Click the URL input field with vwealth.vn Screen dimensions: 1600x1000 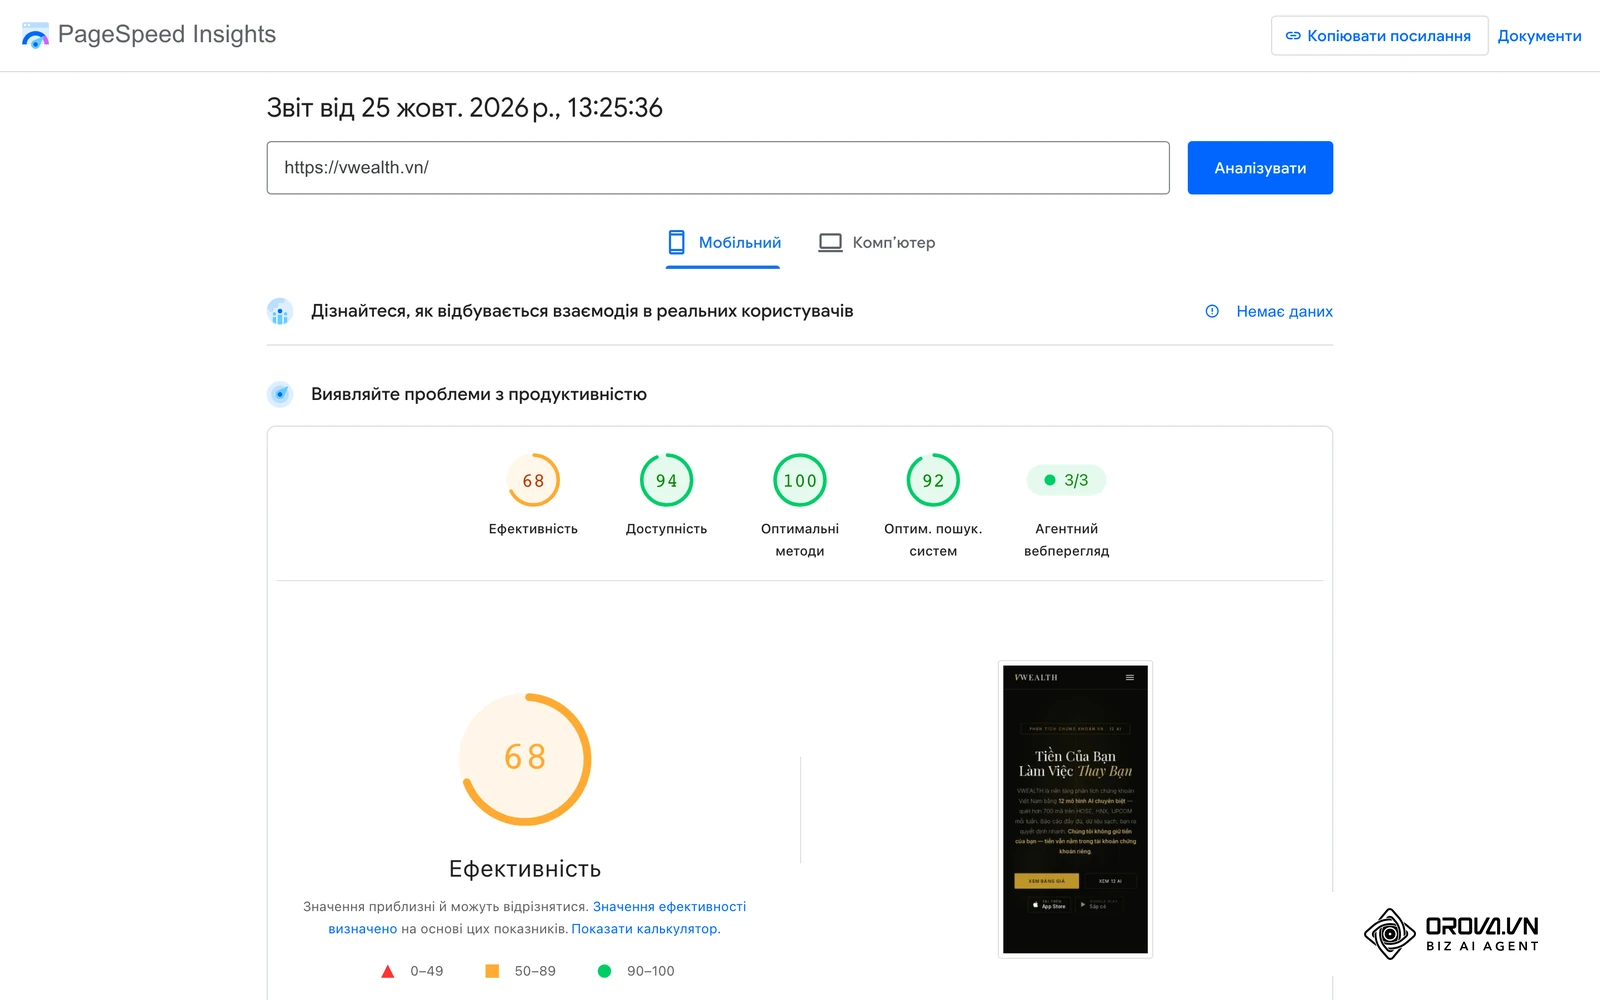[x=718, y=168]
